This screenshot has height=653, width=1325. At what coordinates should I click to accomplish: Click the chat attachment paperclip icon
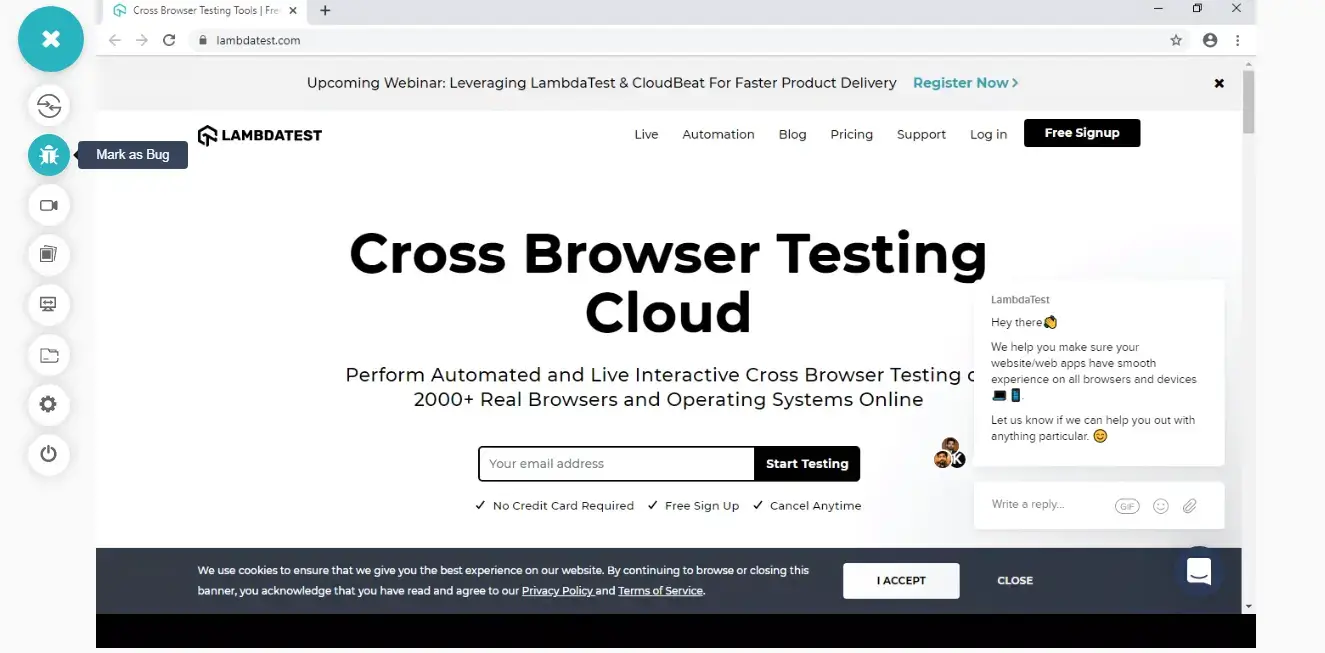click(1189, 506)
